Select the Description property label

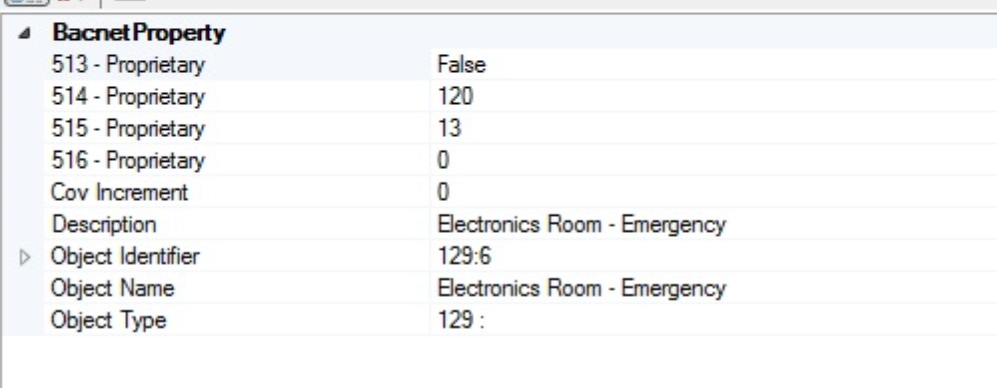tap(104, 224)
